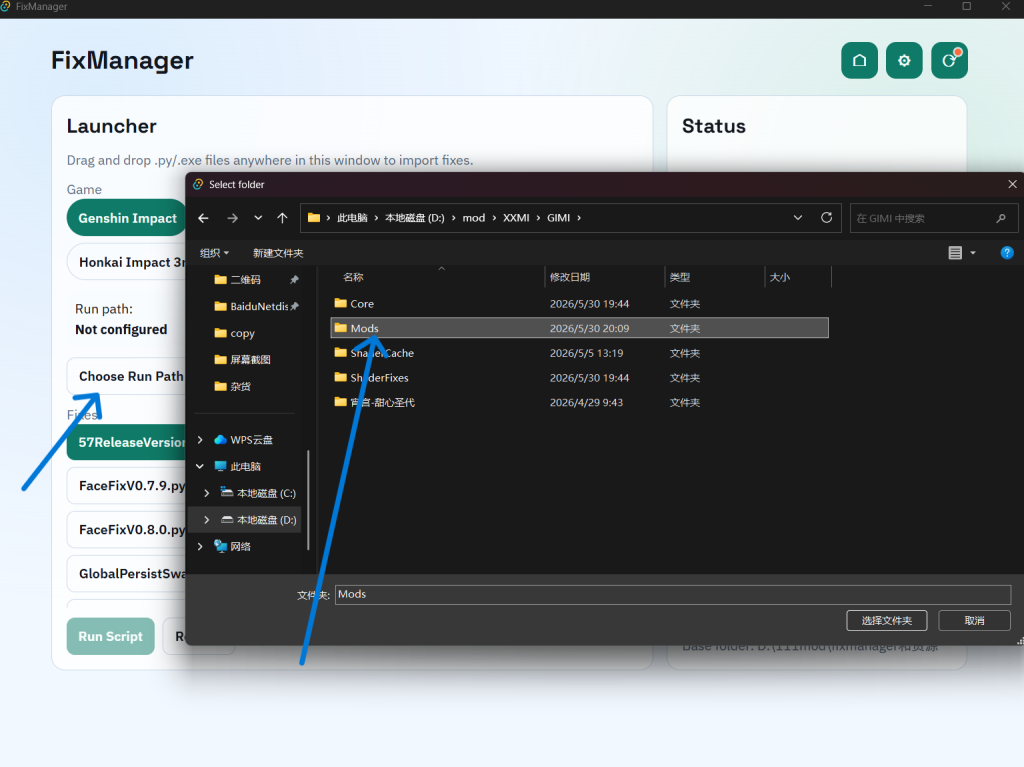
Task: Expand the 本地磁盘 (C:) tree node
Action: coord(206,493)
